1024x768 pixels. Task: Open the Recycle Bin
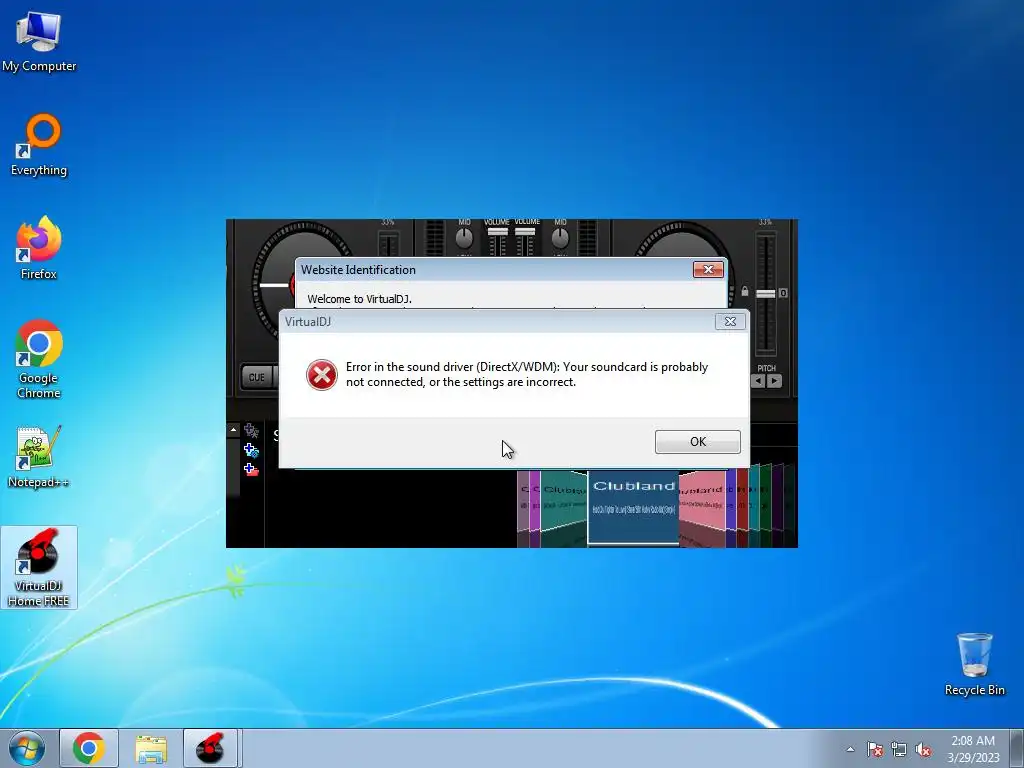pos(974,664)
